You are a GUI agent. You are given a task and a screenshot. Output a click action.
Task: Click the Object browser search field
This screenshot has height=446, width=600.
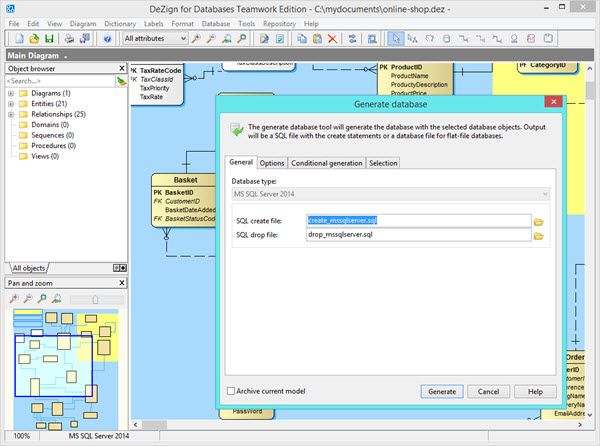click(60, 81)
